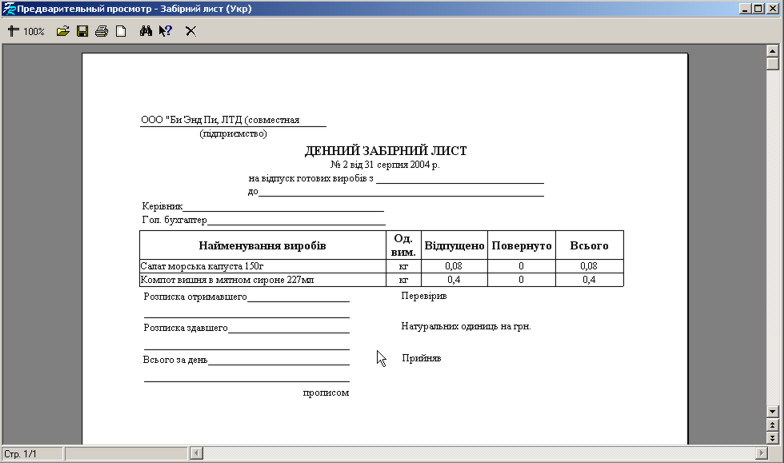784x463 pixels.
Task: Maximize the preview window
Action: [x=759, y=8]
